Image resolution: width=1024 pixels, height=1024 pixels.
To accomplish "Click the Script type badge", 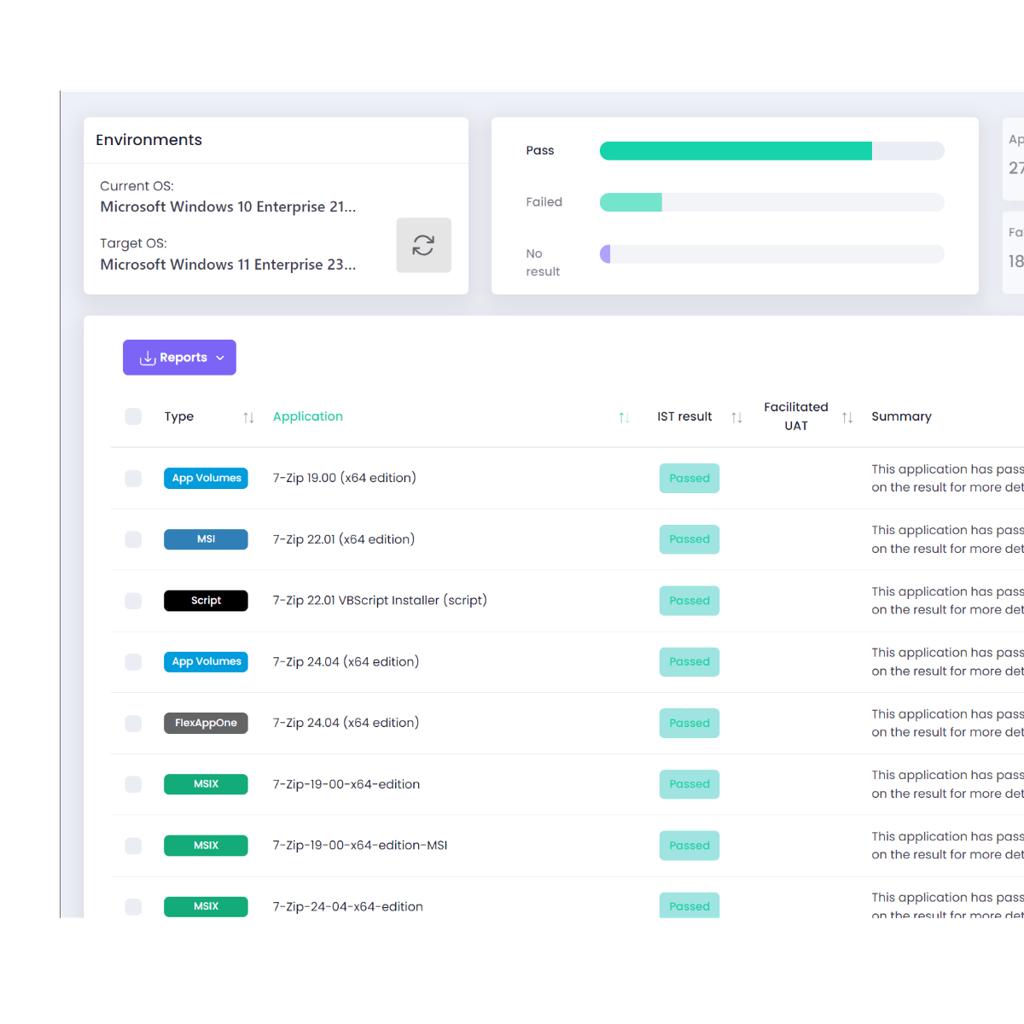I will 206,601.
